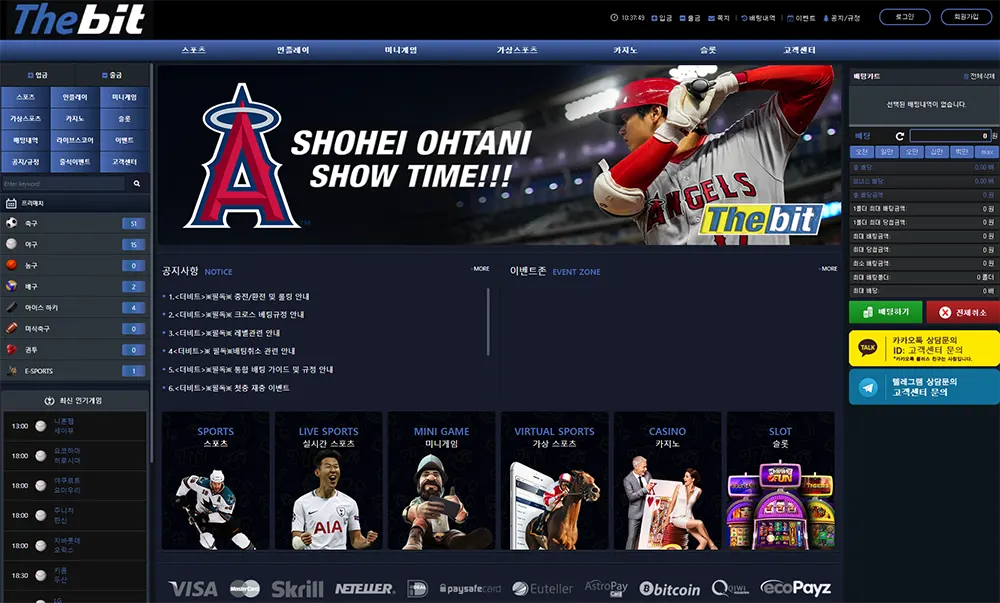Click the Enter keyword search field

(63, 184)
